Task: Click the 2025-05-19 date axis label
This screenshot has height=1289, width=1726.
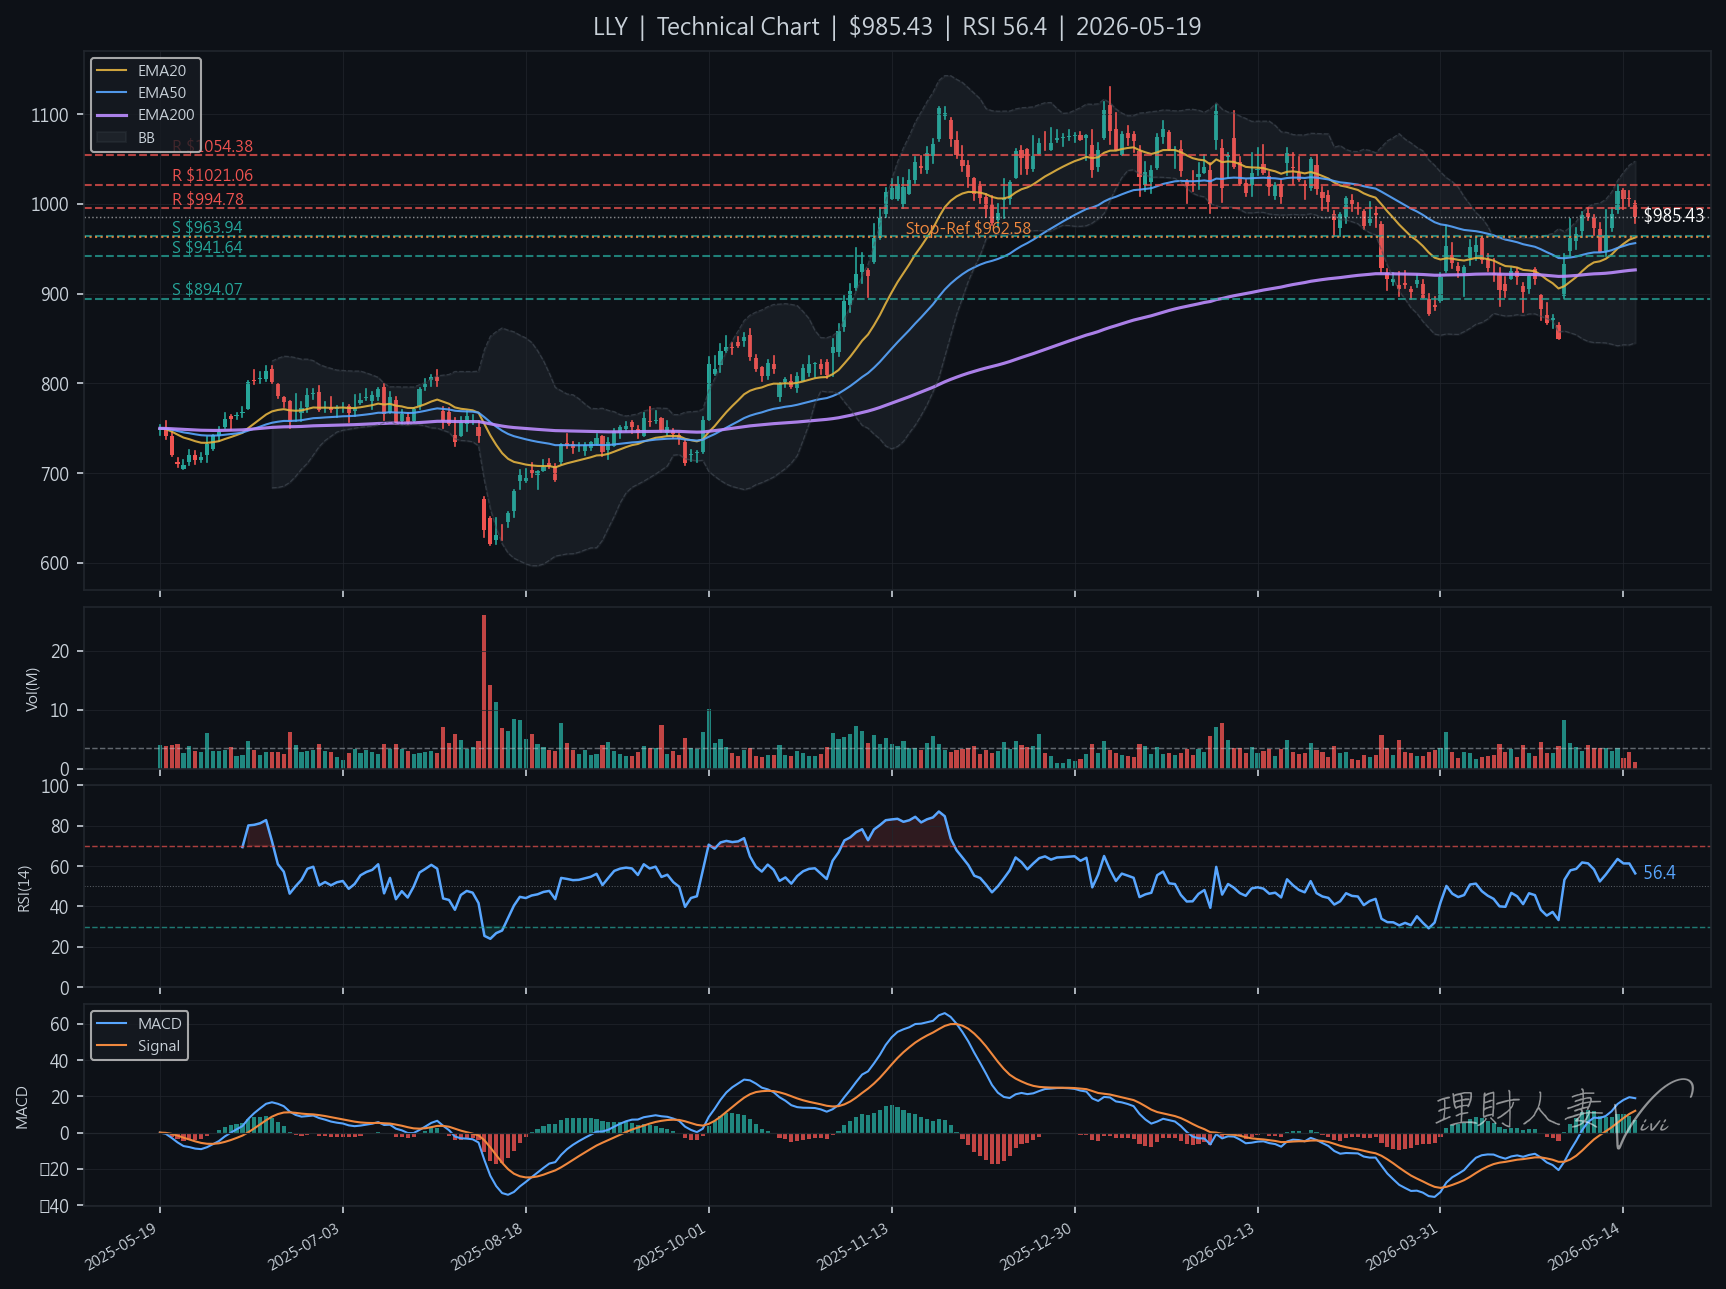Action: coord(121,1247)
